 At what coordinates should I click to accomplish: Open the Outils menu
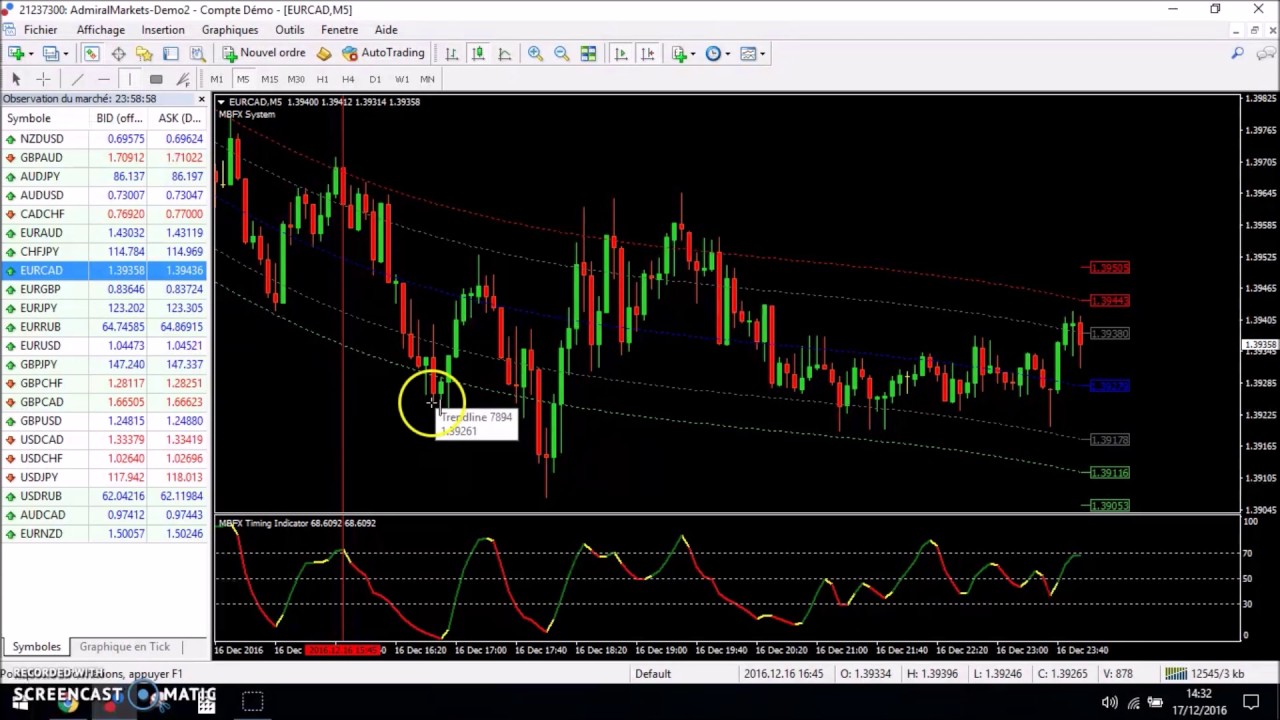click(x=290, y=30)
